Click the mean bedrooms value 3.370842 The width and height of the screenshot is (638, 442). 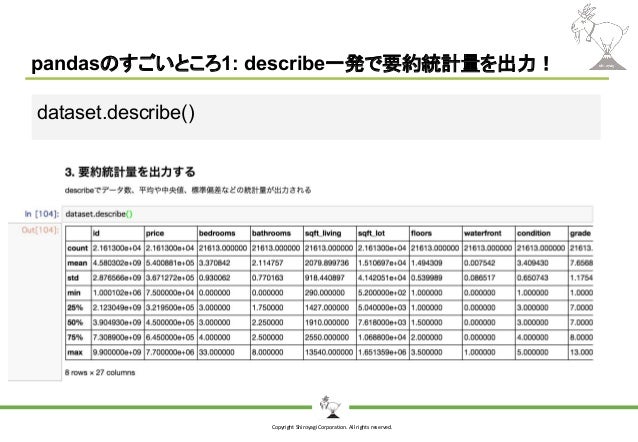click(x=214, y=263)
